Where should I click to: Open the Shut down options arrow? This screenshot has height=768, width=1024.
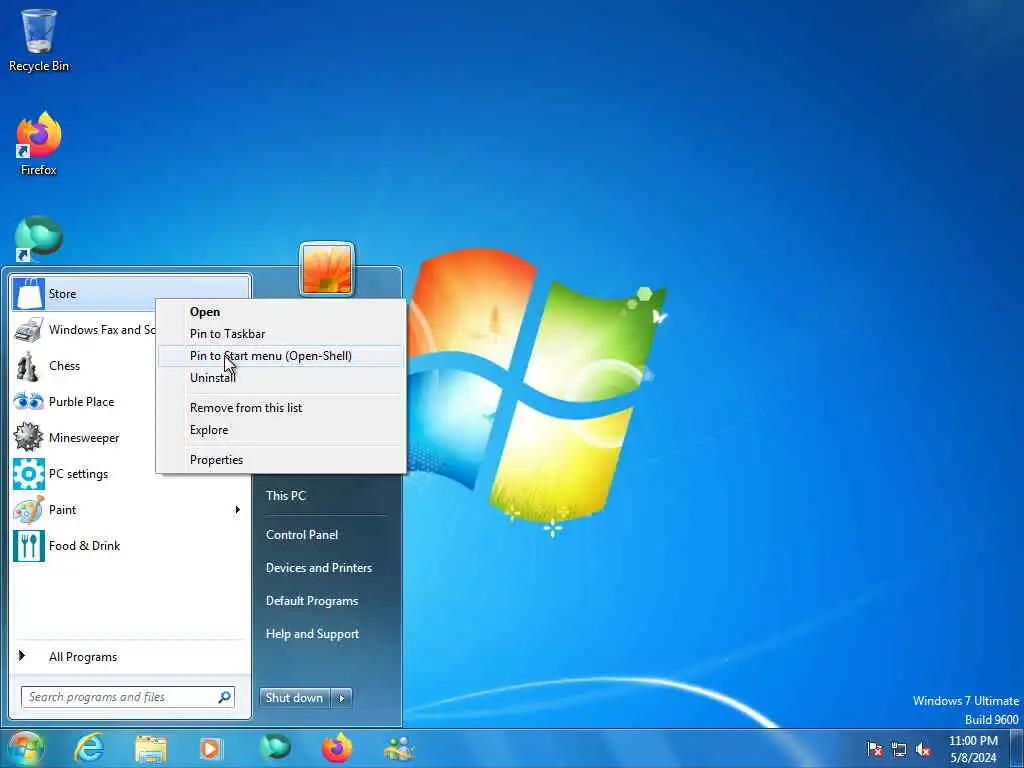coord(342,697)
